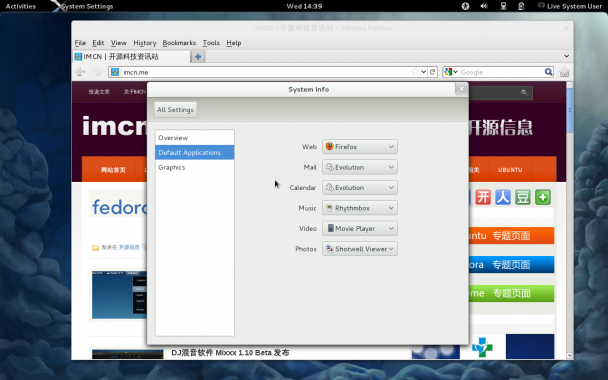Screen dimensions: 608x380
Task: Select the IMCN browser tab
Action: 131,57
